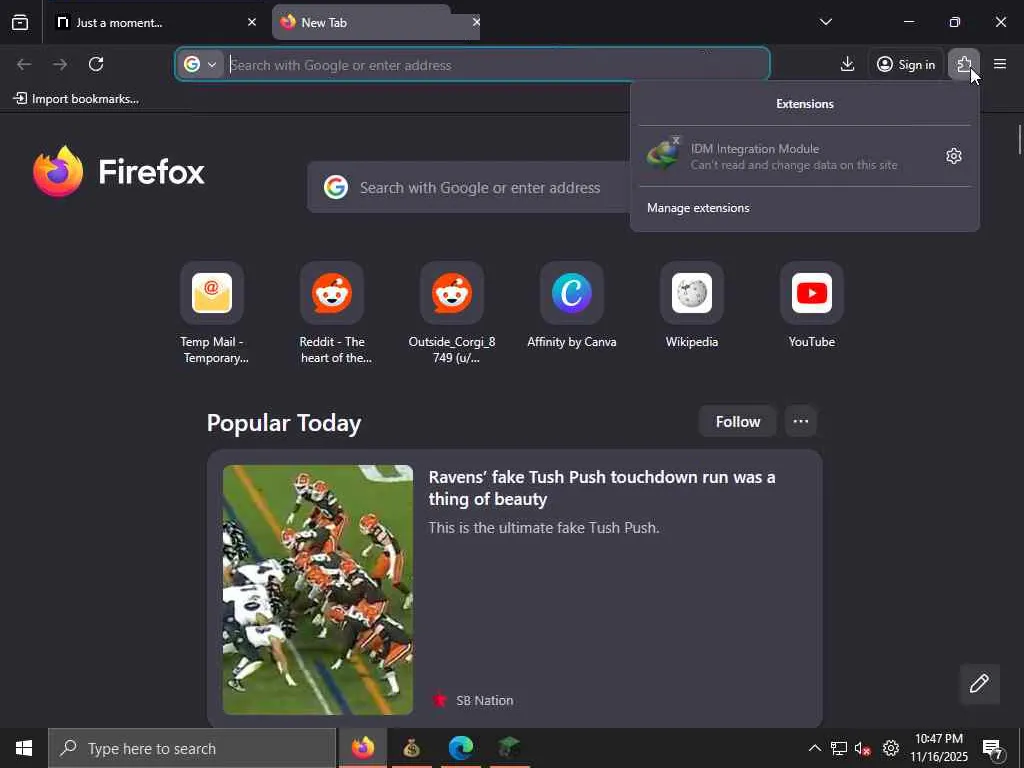This screenshot has width=1024, height=768.
Task: Open the money bag taskbar app
Action: coord(411,748)
